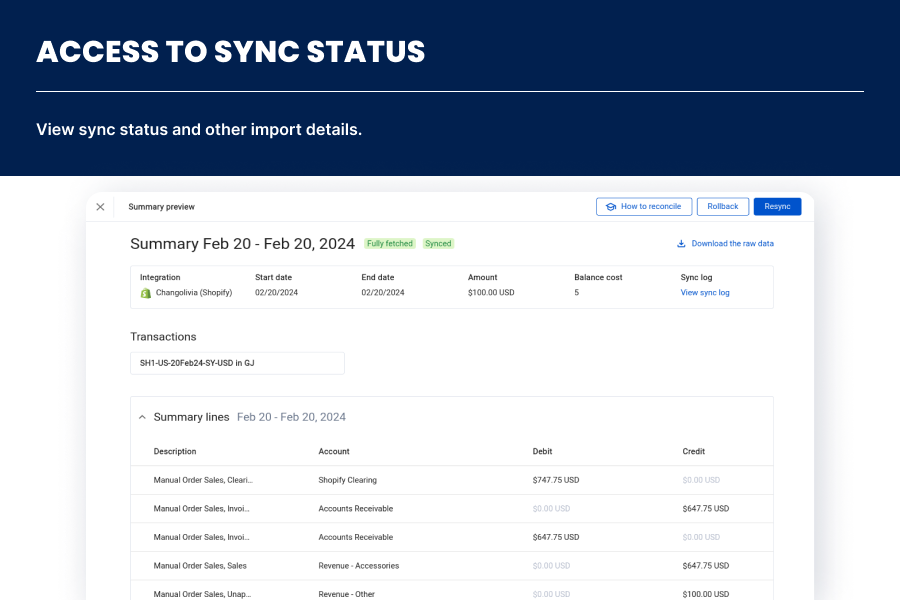Image resolution: width=900 pixels, height=600 pixels.
Task: Click the Changolivia (Shopify) integration name
Action: click(194, 293)
